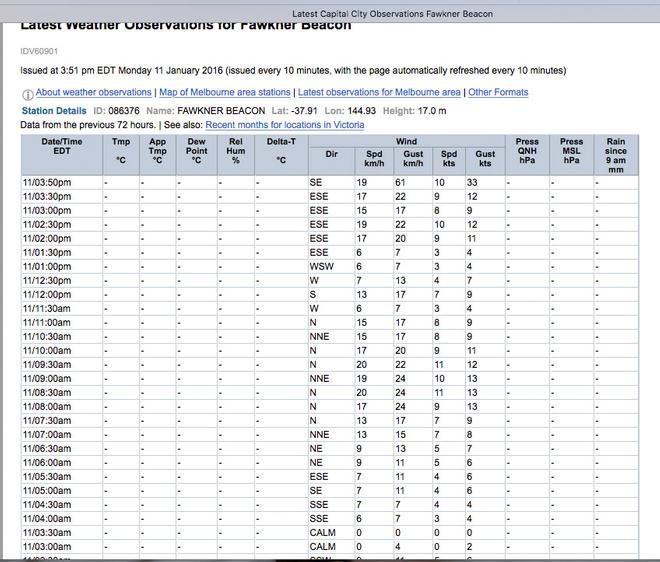Click the Rel Hum % column header
The width and height of the screenshot is (660, 562).
[236, 155]
